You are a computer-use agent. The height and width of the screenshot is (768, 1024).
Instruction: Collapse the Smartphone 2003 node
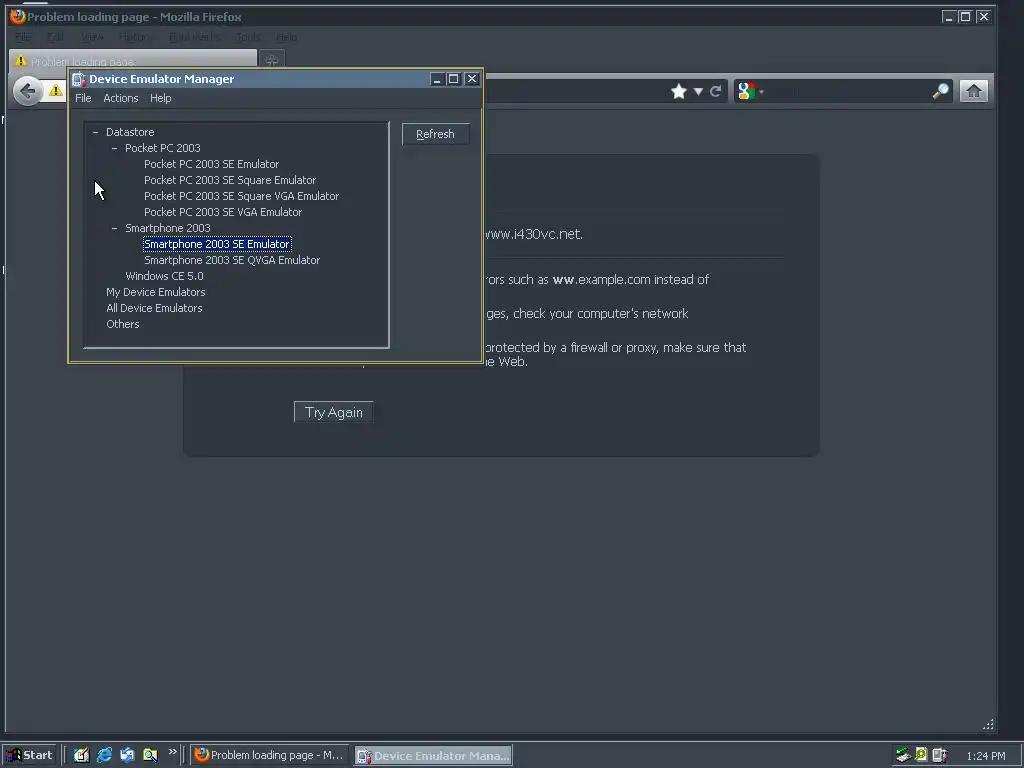point(114,228)
